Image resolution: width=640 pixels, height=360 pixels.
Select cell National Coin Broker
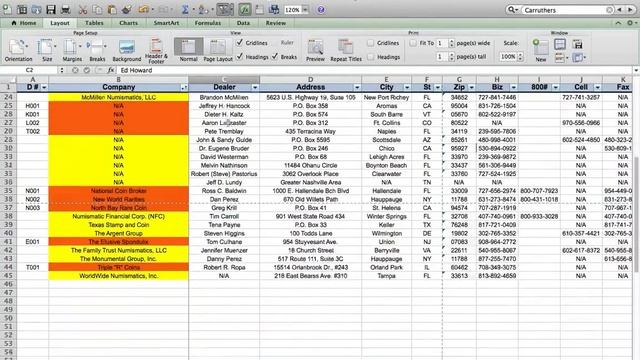tap(118, 191)
